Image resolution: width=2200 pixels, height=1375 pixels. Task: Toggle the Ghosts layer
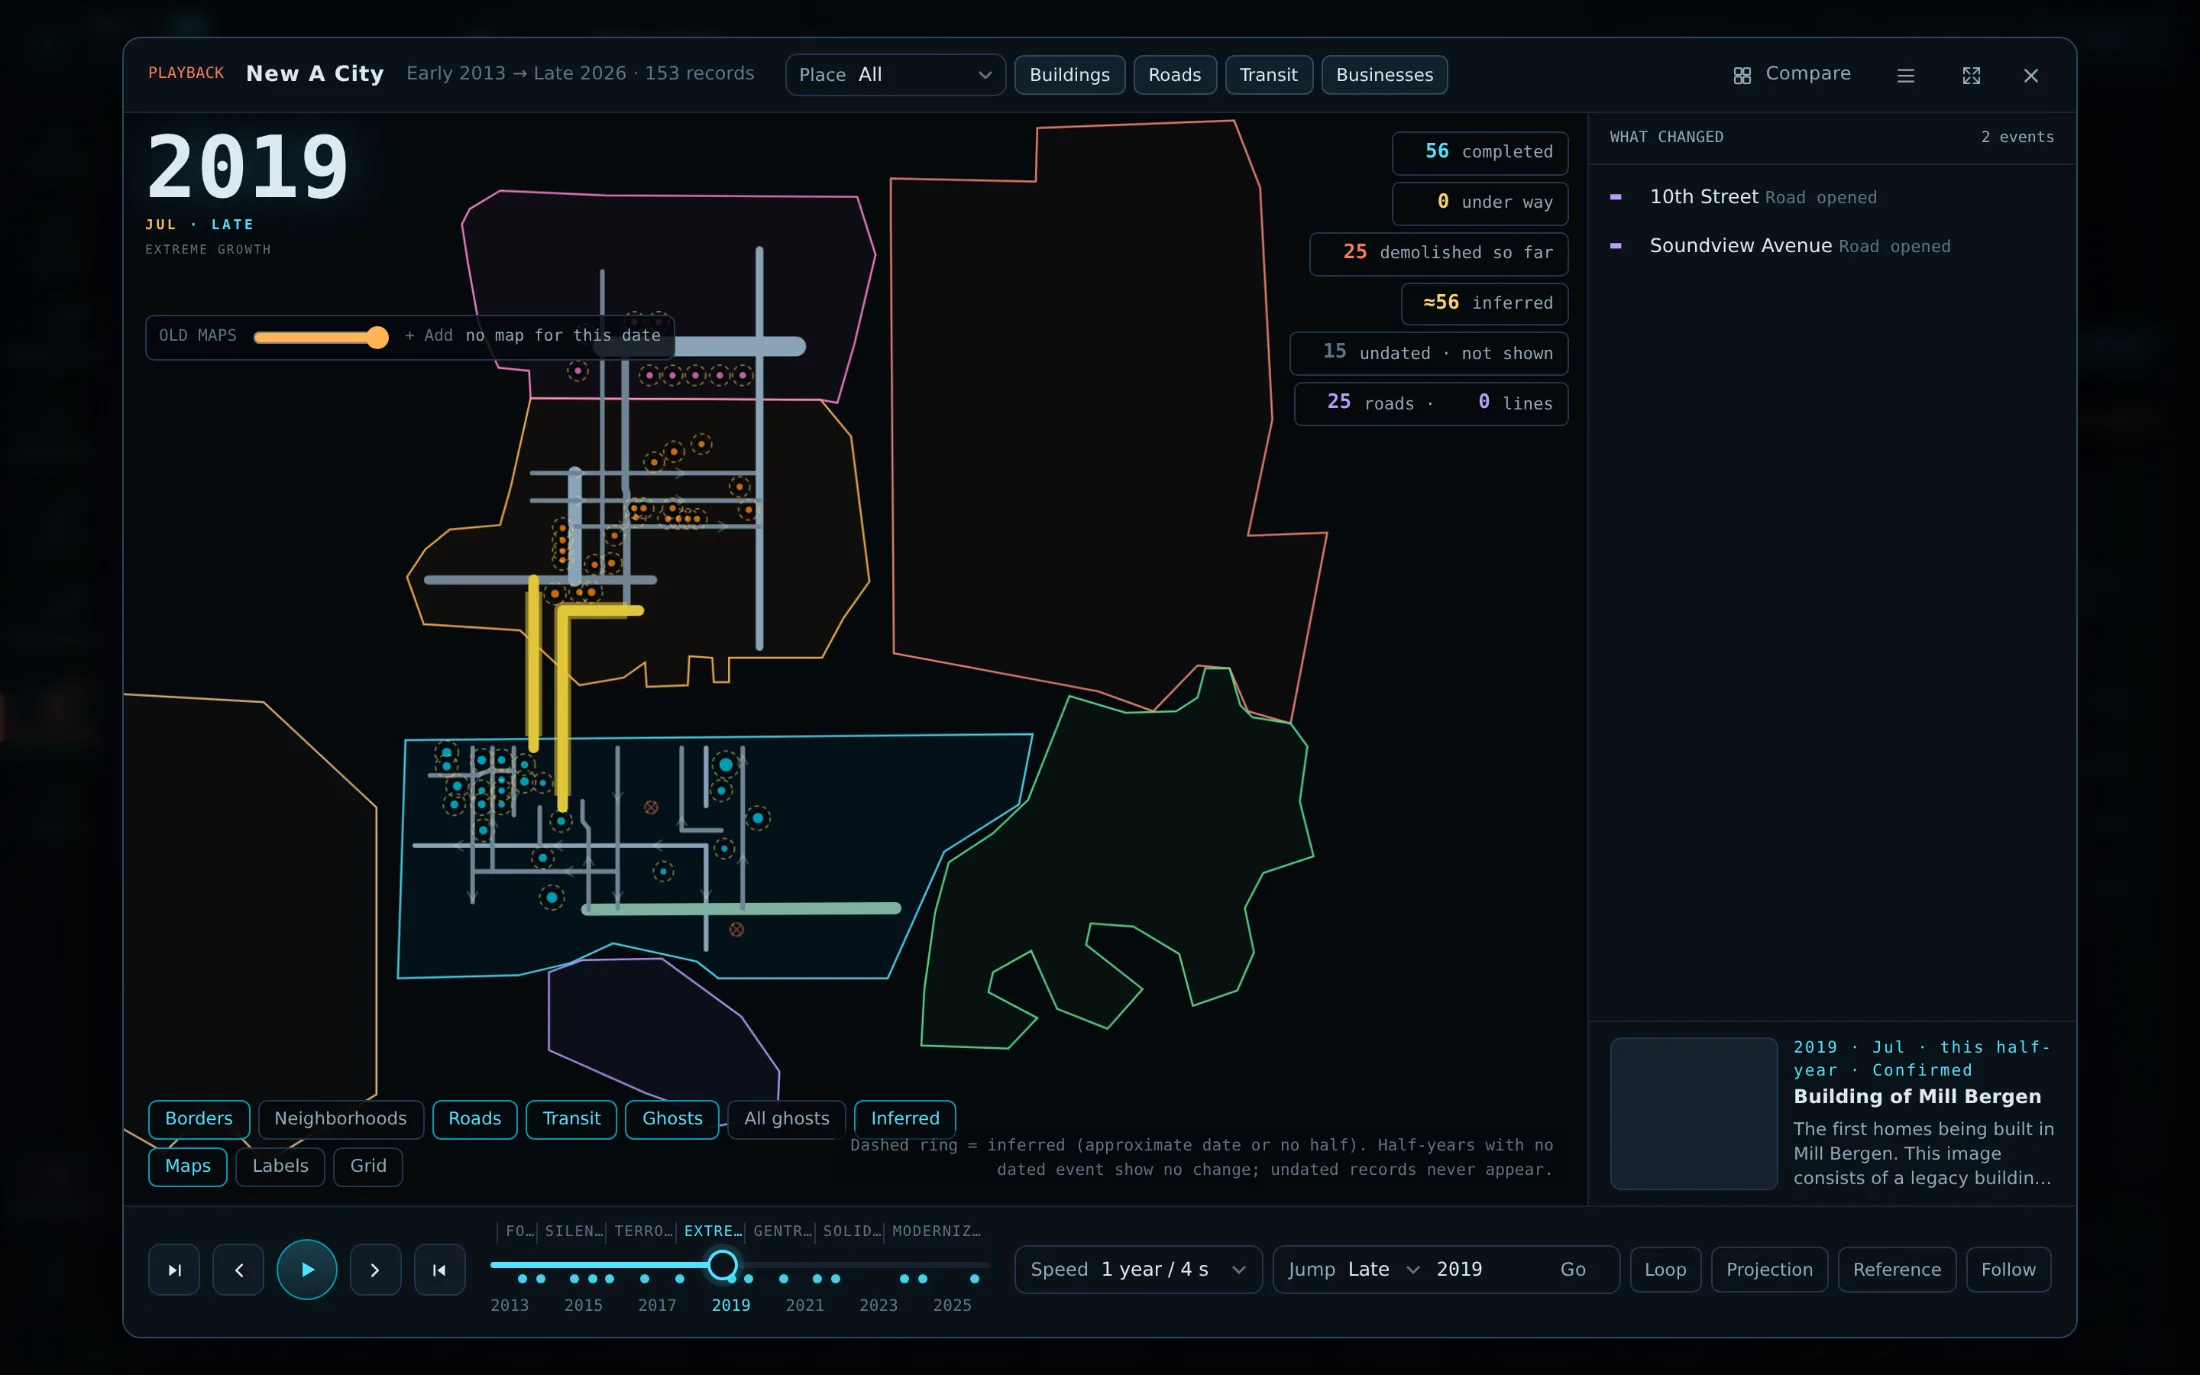point(672,1118)
